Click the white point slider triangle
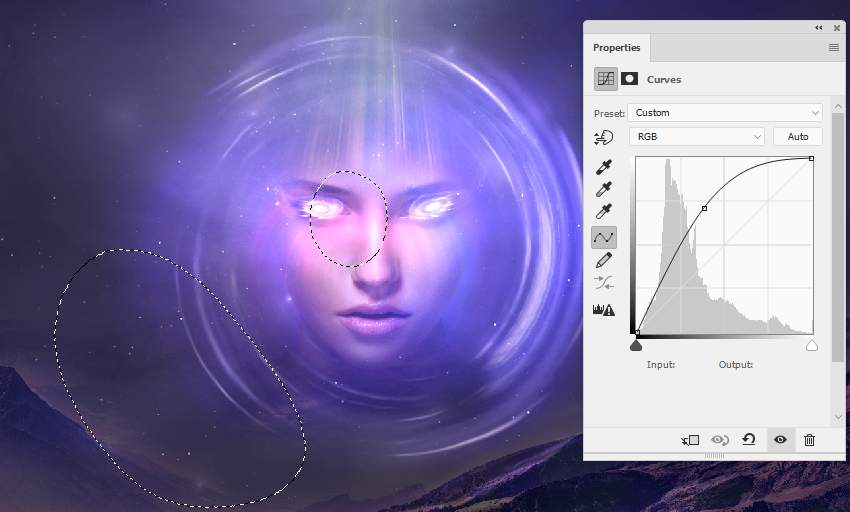Viewport: 850px width, 512px height. [x=811, y=346]
